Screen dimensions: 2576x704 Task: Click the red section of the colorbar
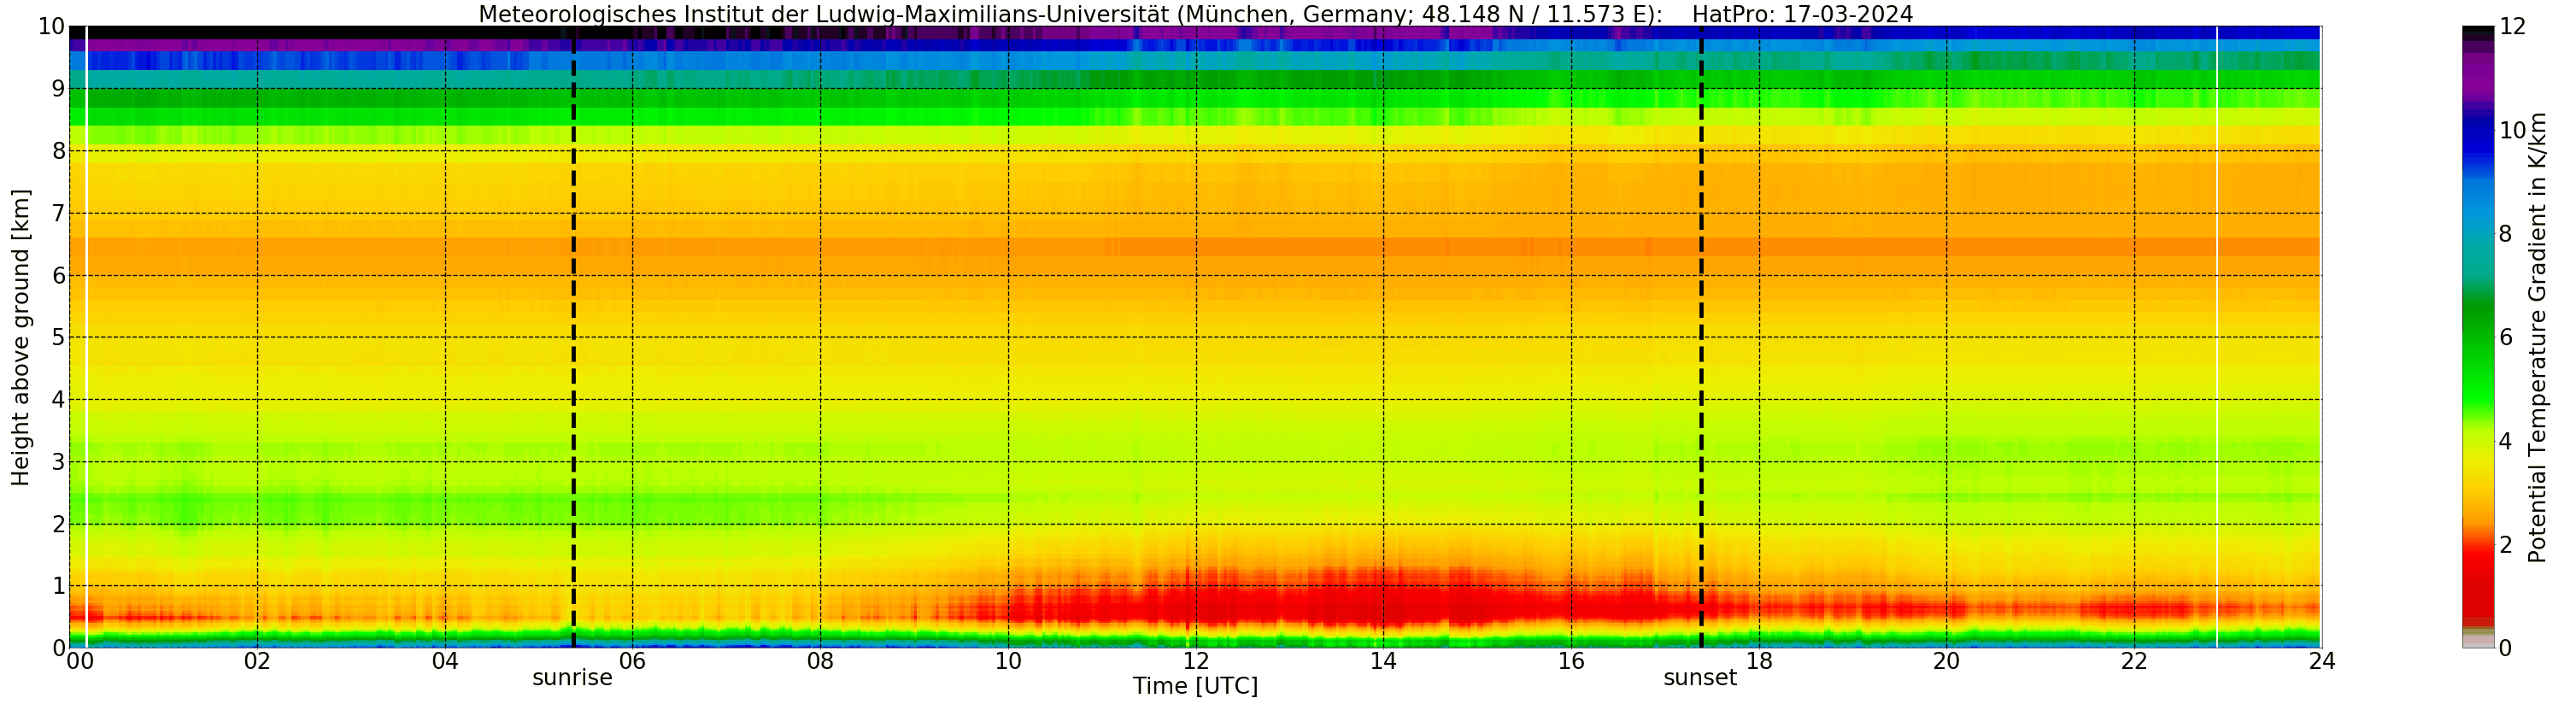pyautogui.click(x=2478, y=580)
